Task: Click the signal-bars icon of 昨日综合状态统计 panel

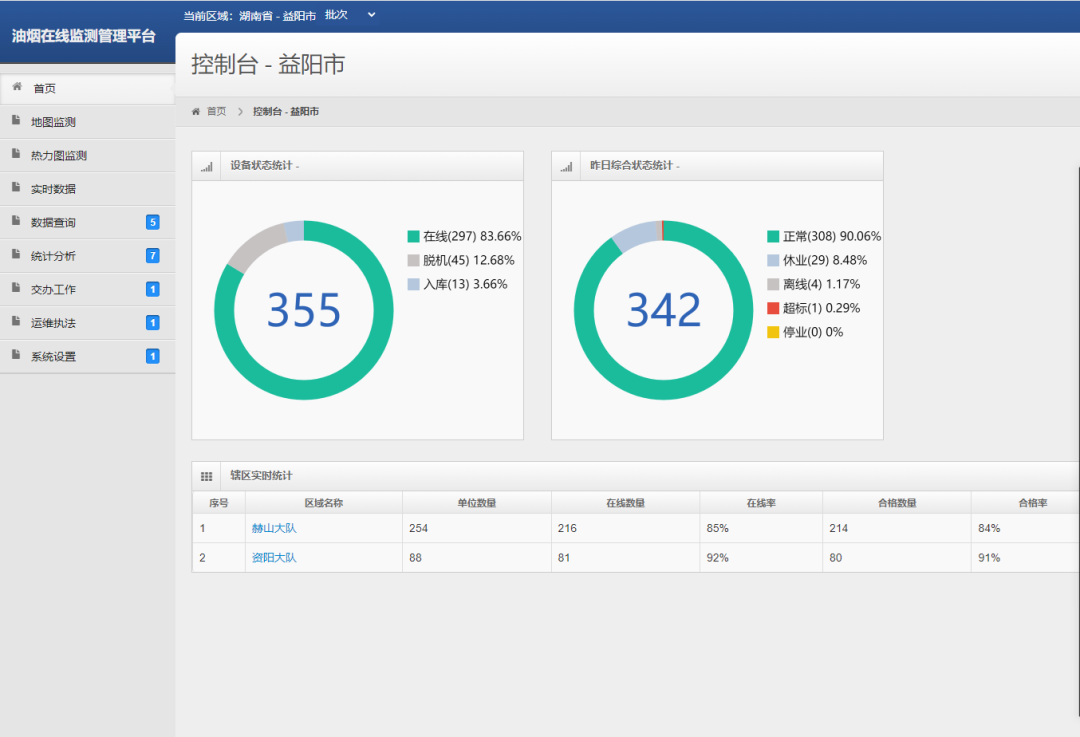Action: pyautogui.click(x=566, y=167)
